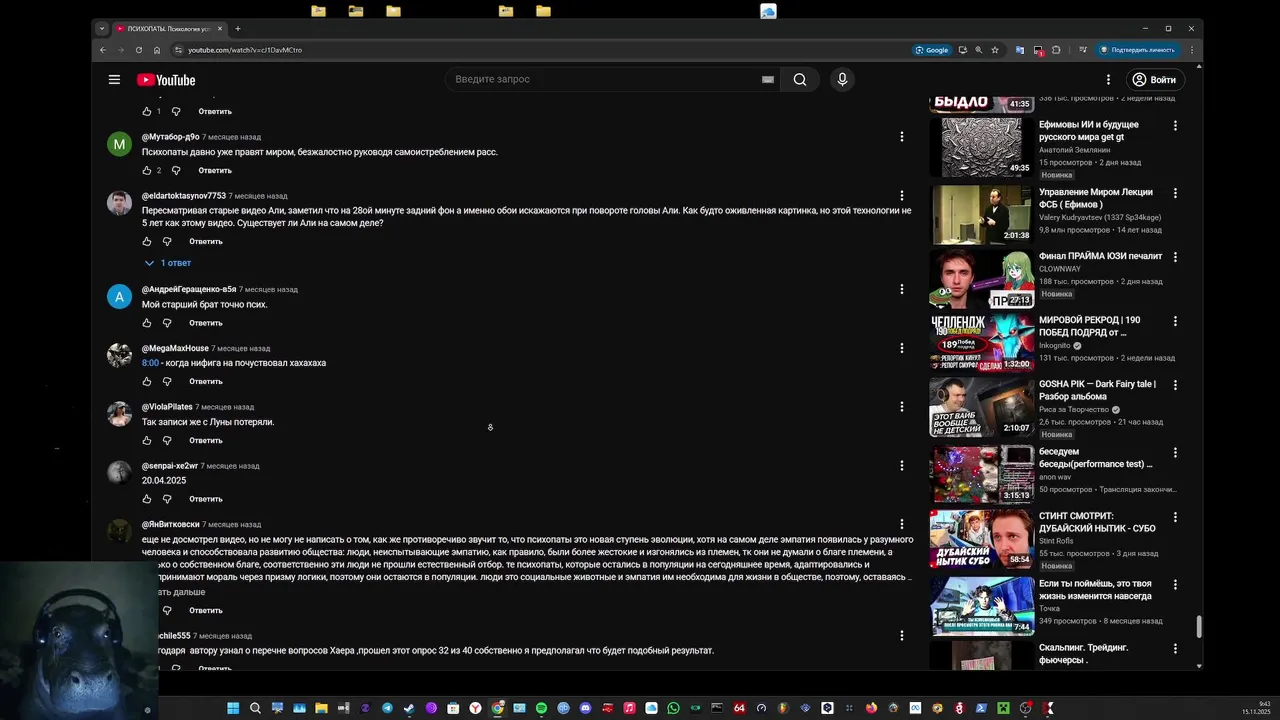Bookmark this page with the star icon
This screenshot has width=1280, height=720.
pyautogui.click(x=995, y=50)
